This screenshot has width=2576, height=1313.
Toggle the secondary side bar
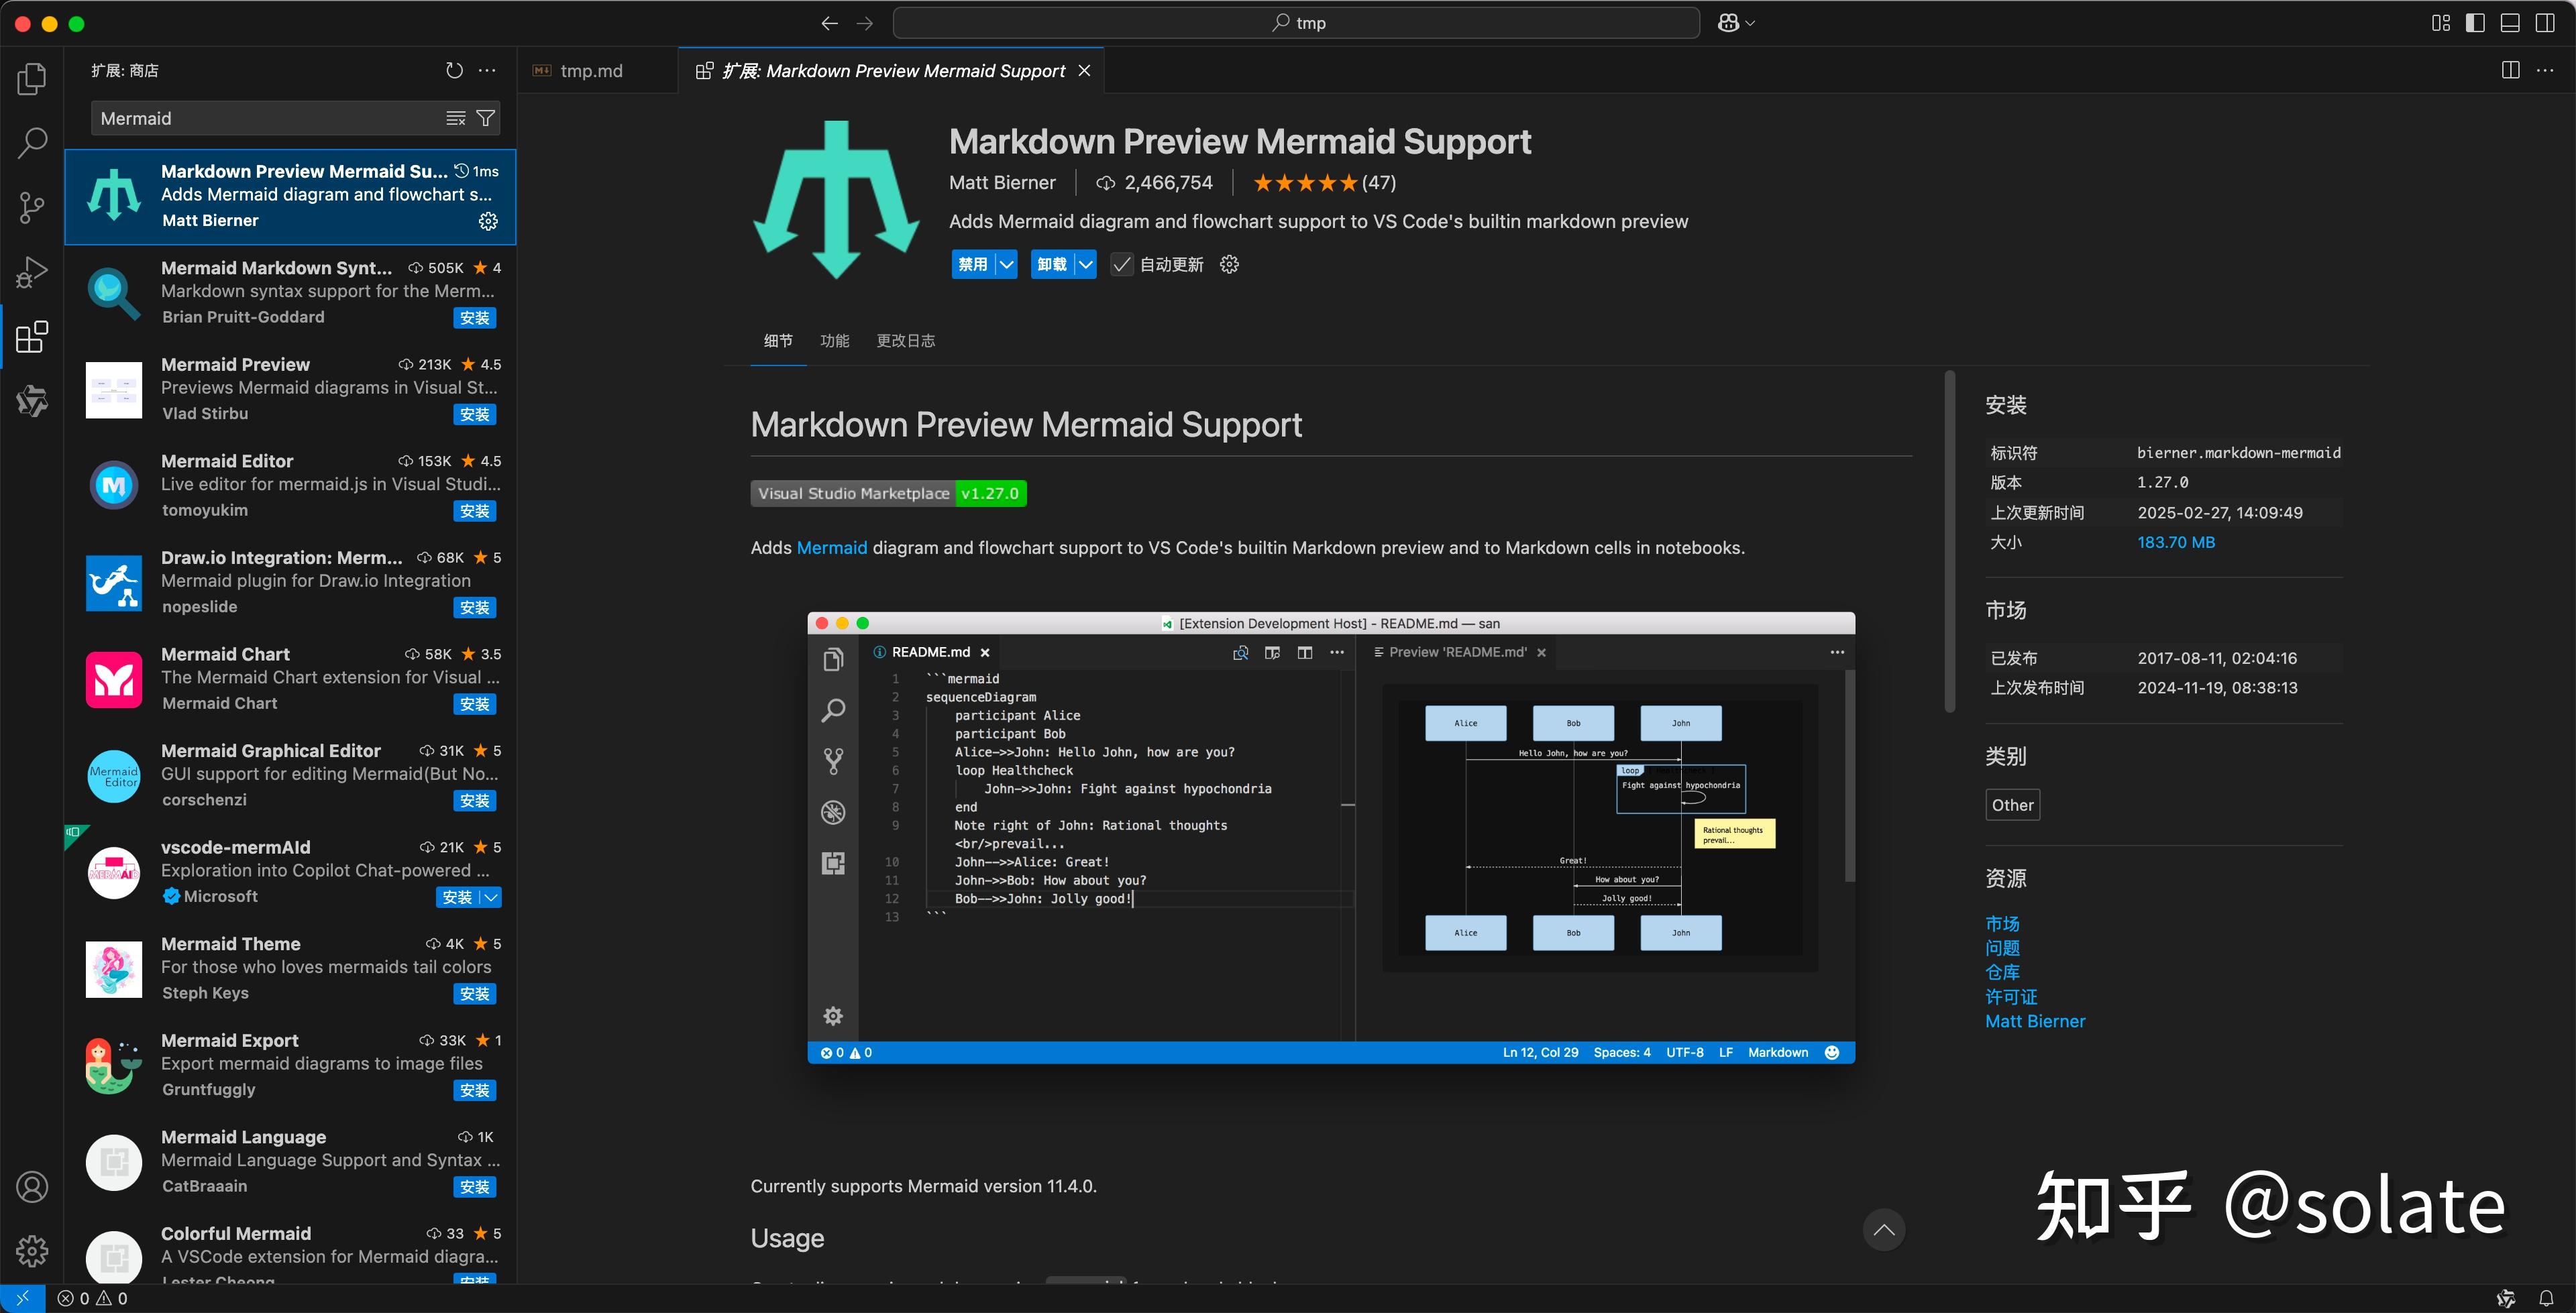2546,22
